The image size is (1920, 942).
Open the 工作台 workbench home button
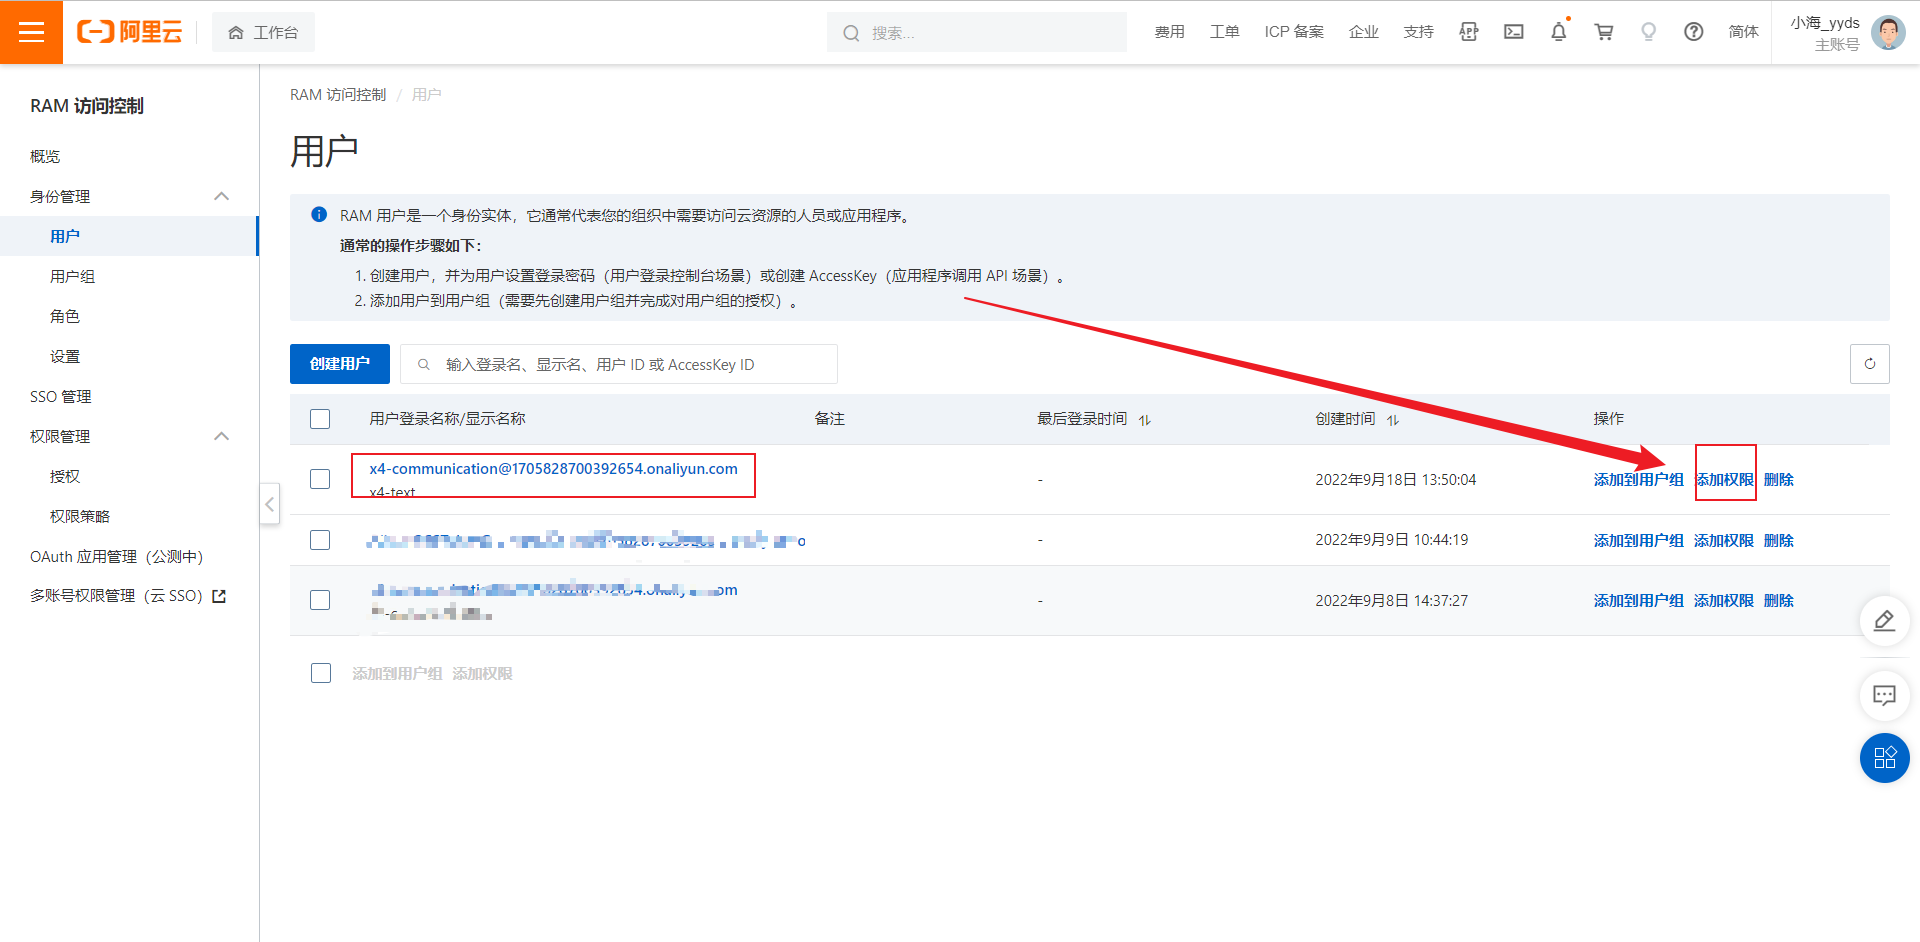coord(263,32)
